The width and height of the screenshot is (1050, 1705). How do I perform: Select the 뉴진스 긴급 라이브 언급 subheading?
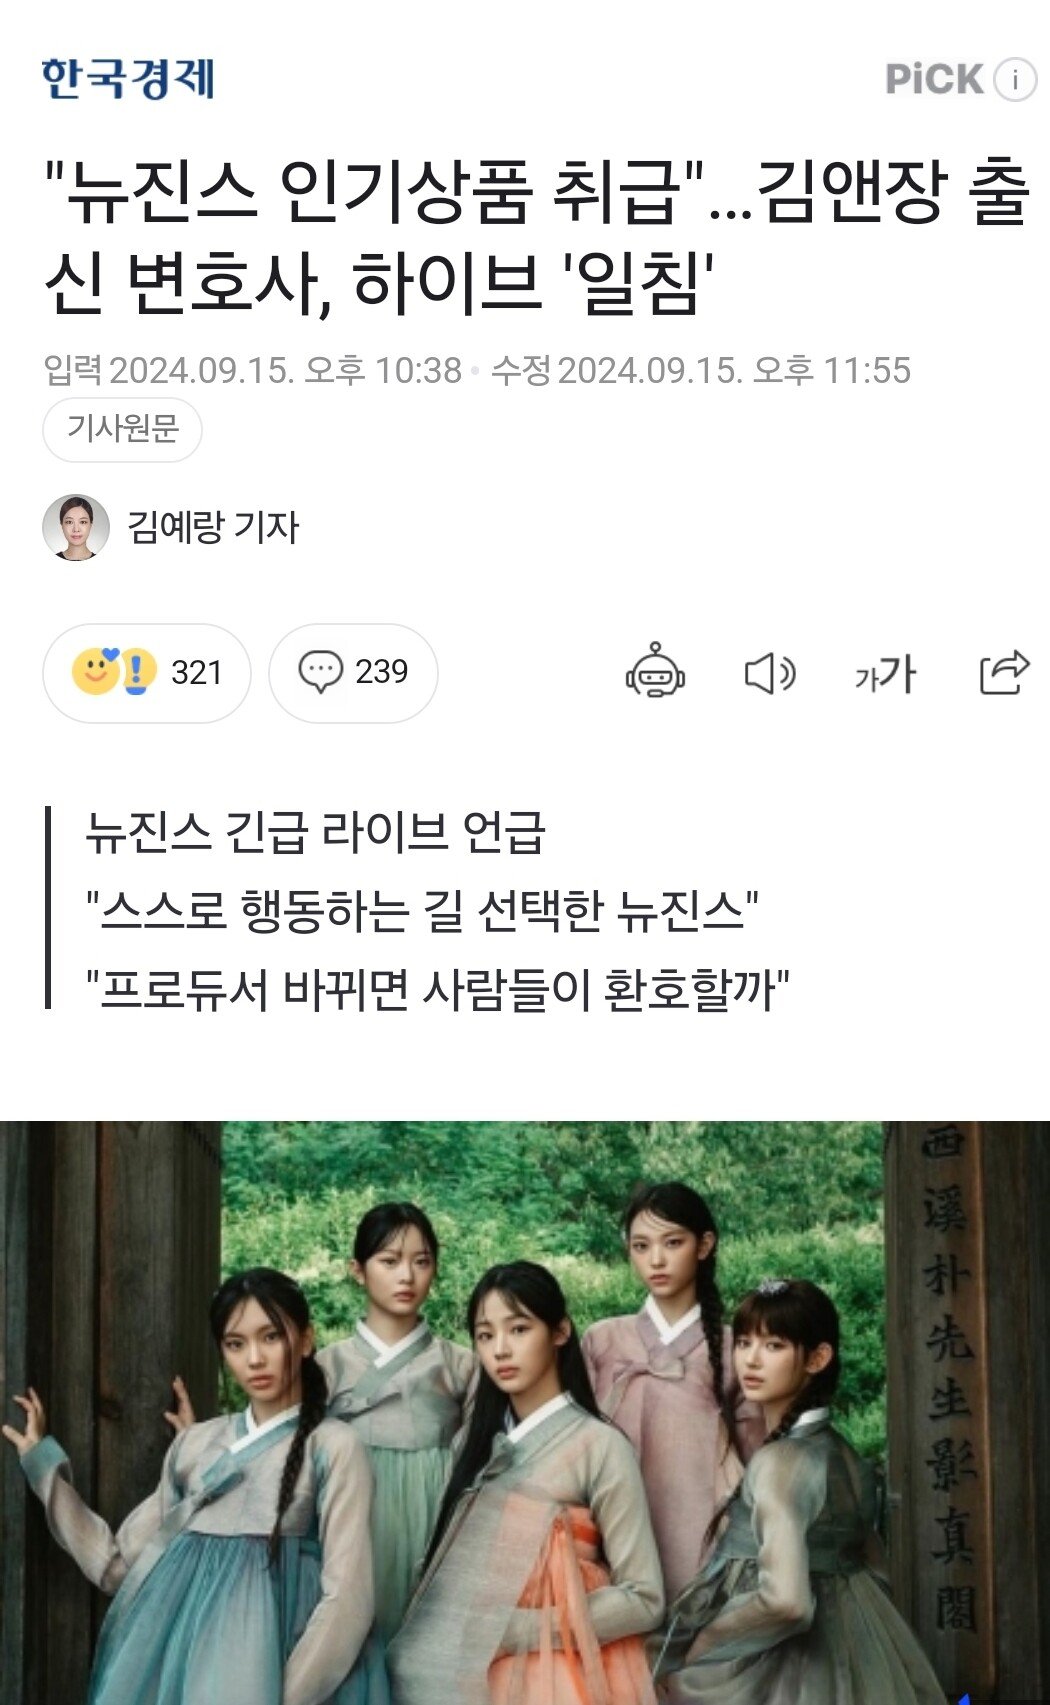315,832
